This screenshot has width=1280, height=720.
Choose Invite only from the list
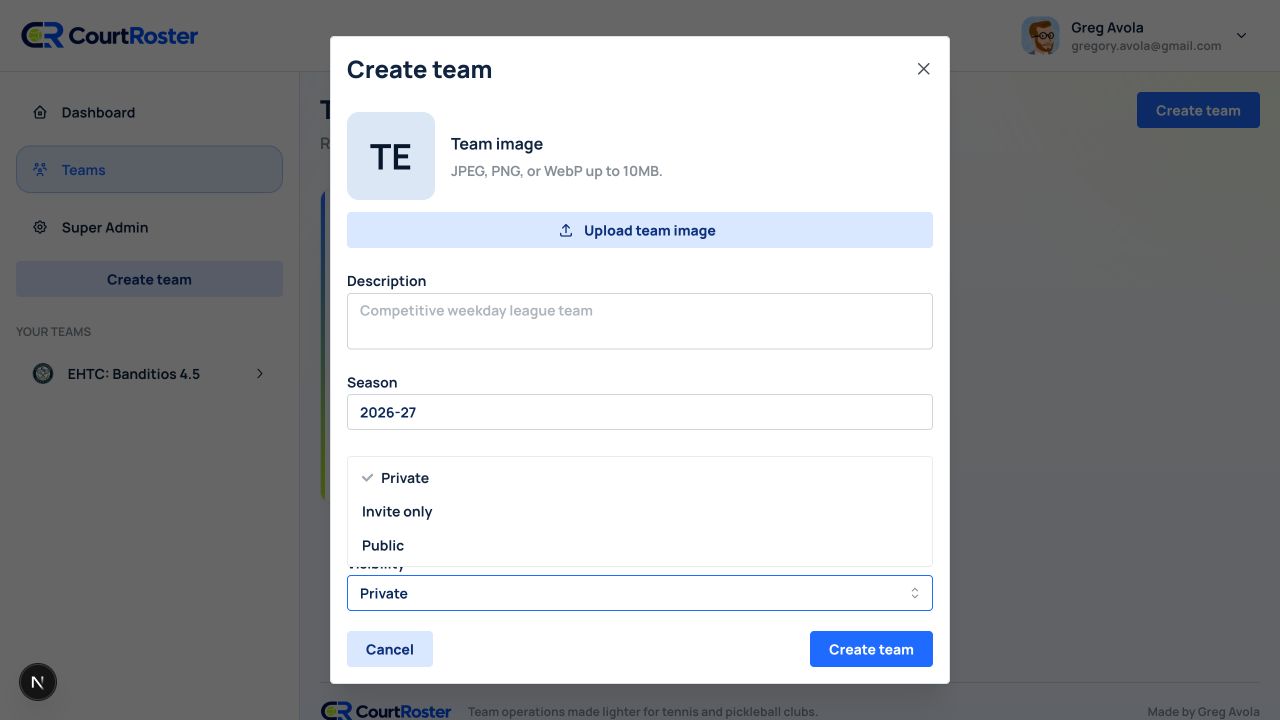pyautogui.click(x=640, y=512)
